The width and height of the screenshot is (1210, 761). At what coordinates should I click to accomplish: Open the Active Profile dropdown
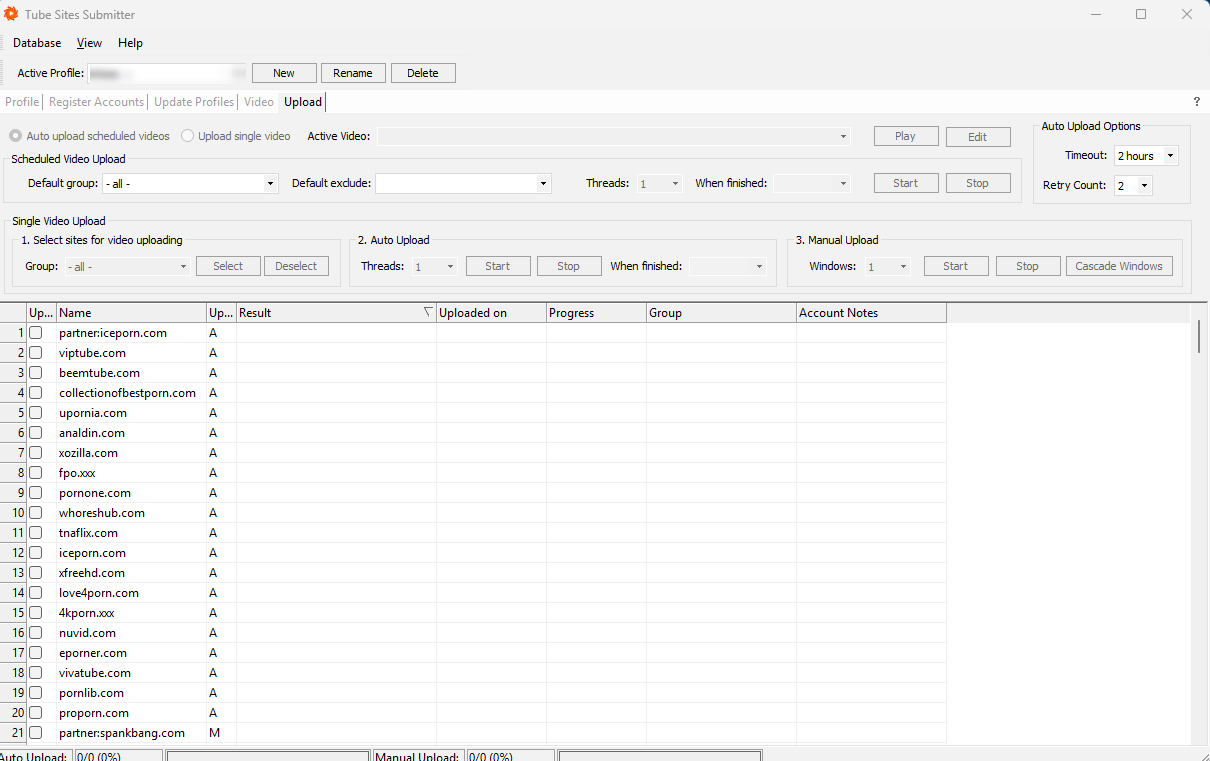pos(167,73)
